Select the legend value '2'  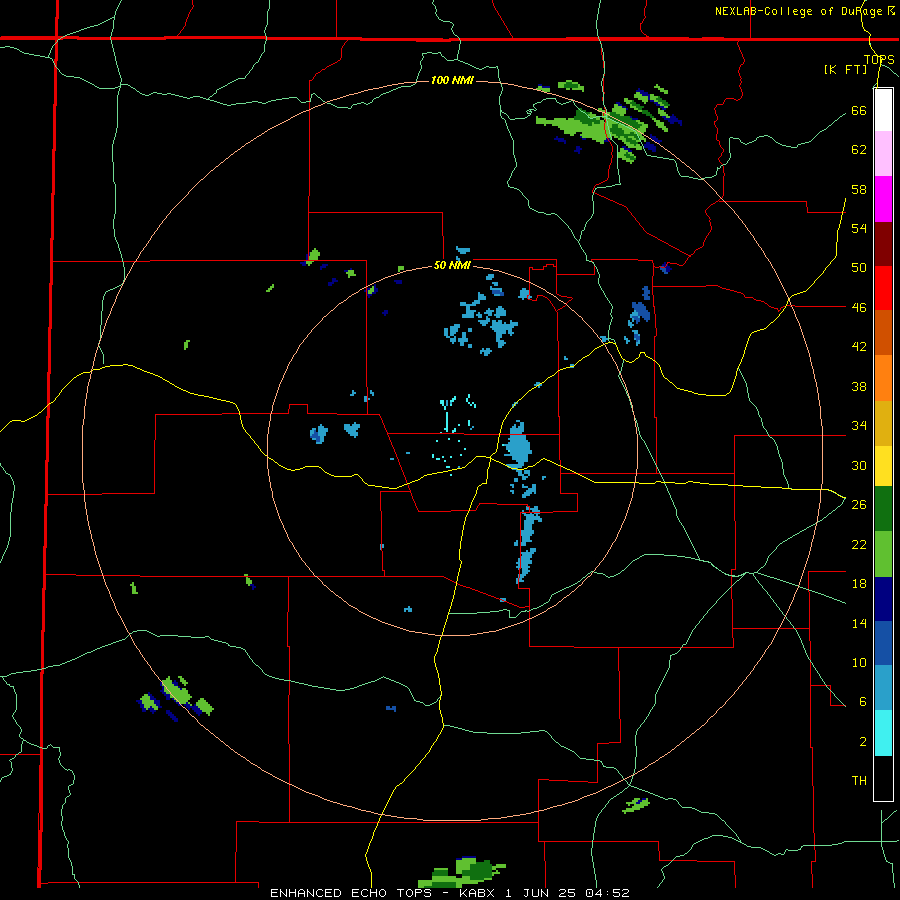(x=862, y=742)
